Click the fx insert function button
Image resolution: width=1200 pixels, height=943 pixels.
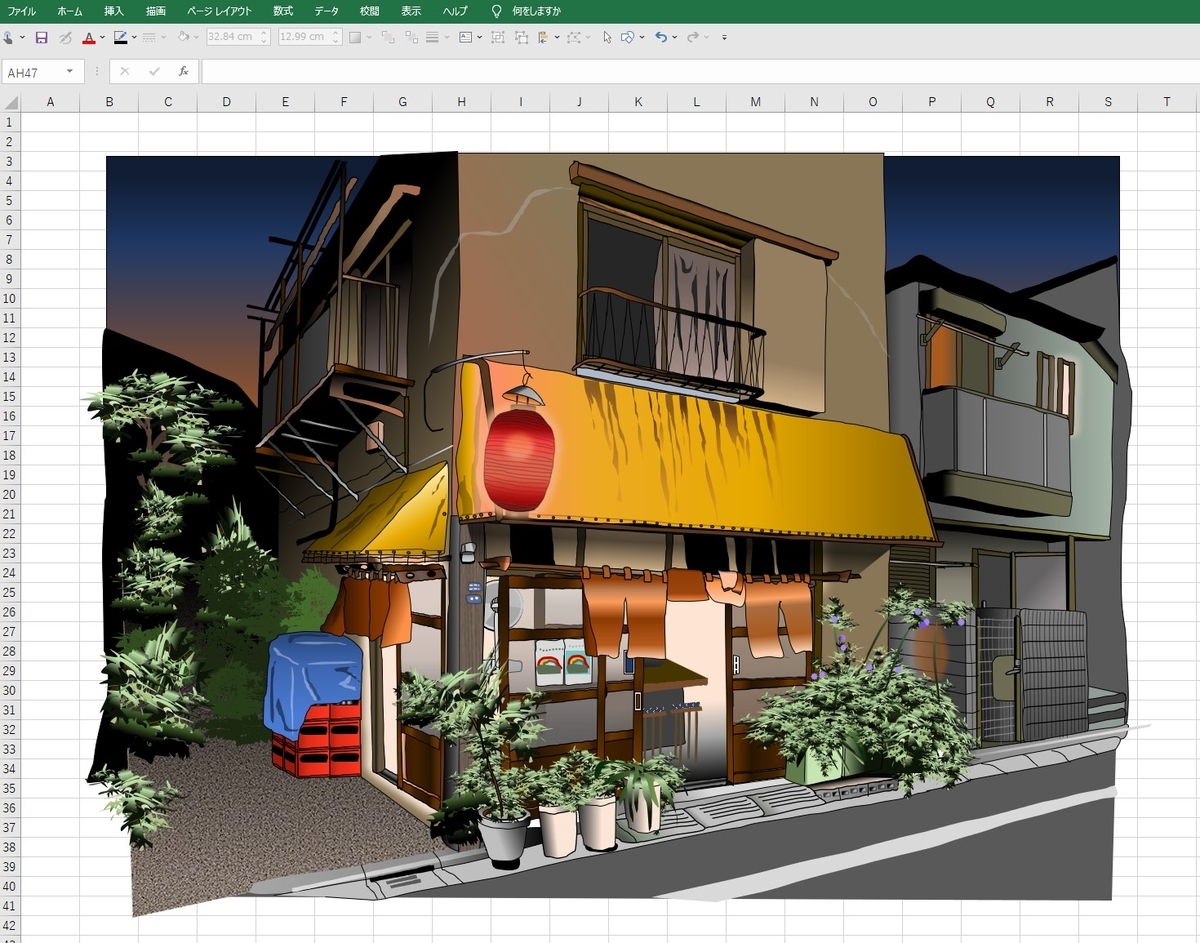click(x=183, y=72)
